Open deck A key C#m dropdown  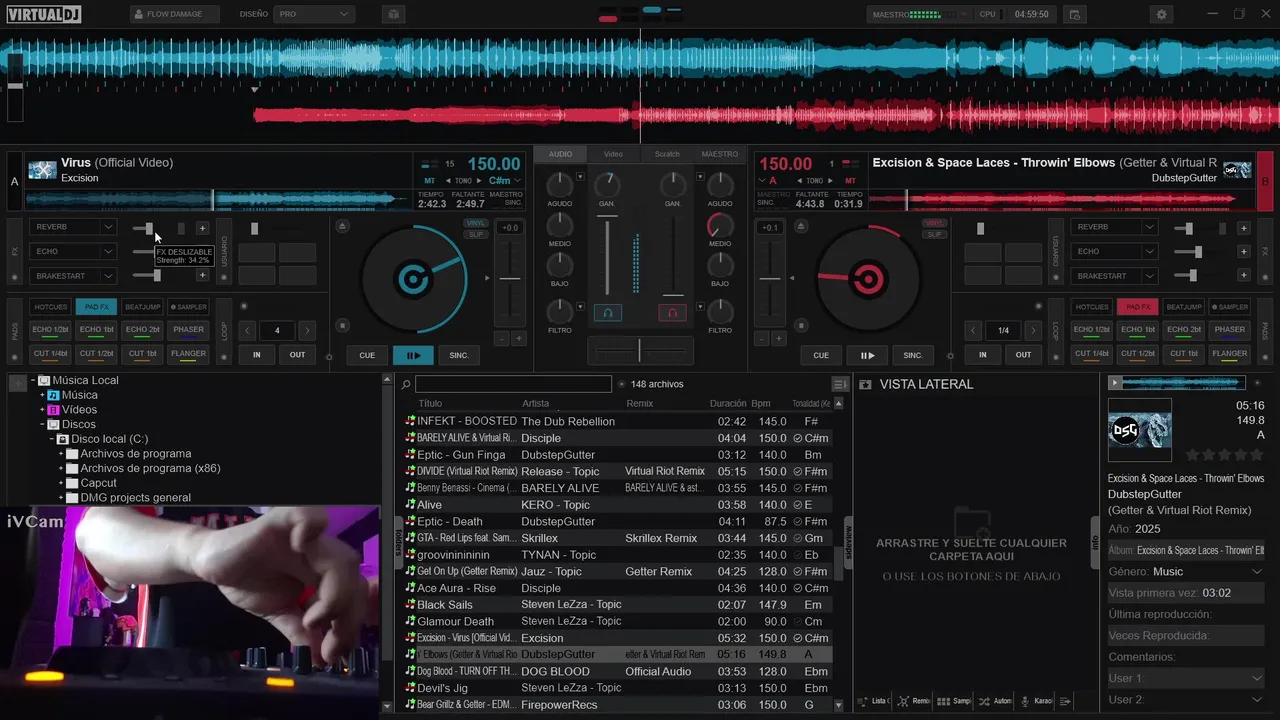tap(517, 181)
